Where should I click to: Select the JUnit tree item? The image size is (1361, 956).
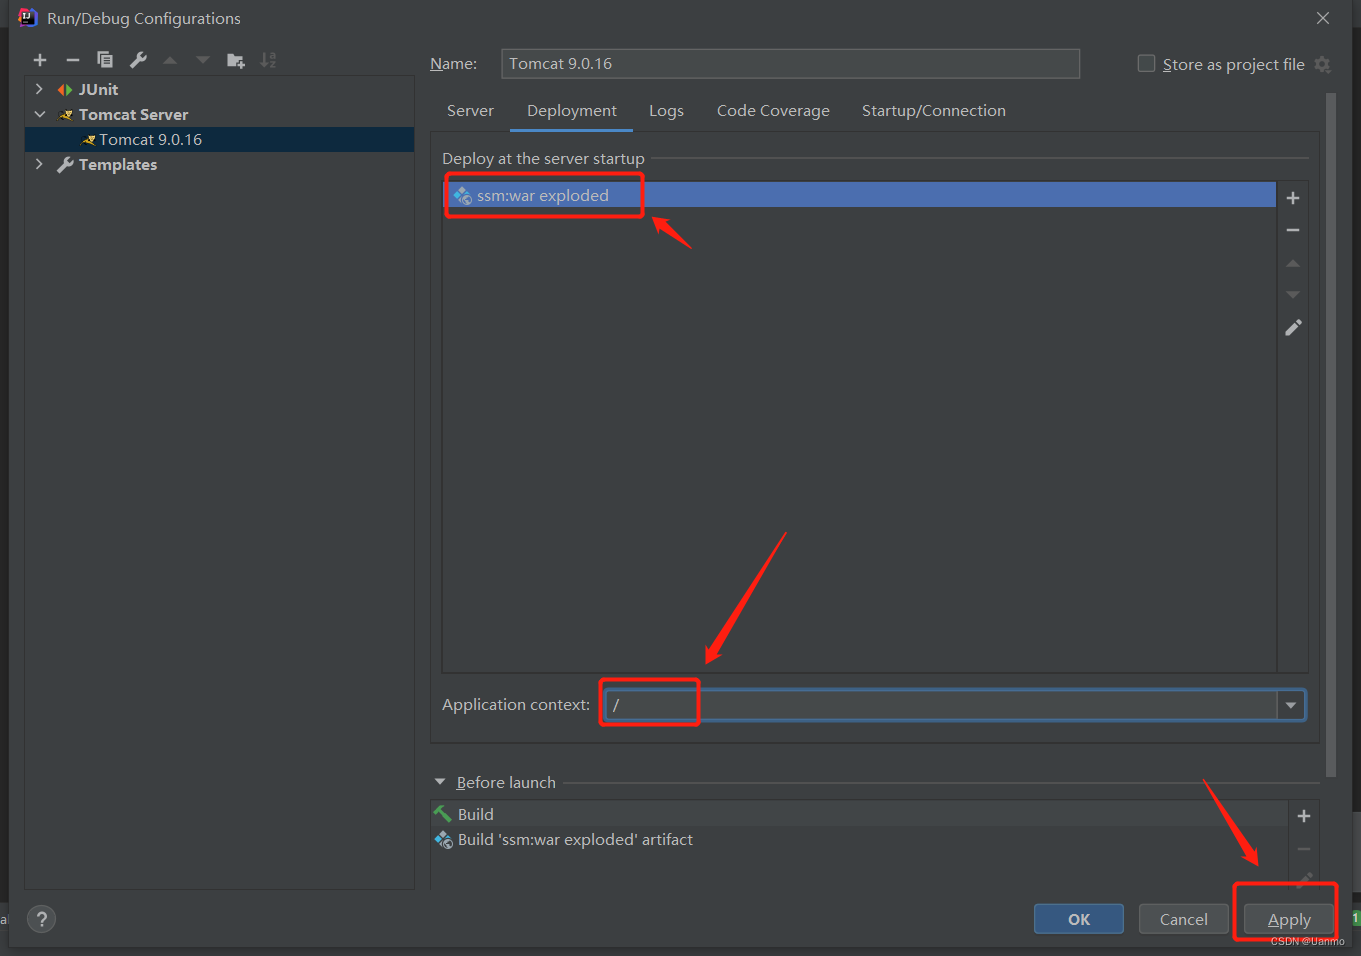pos(98,90)
